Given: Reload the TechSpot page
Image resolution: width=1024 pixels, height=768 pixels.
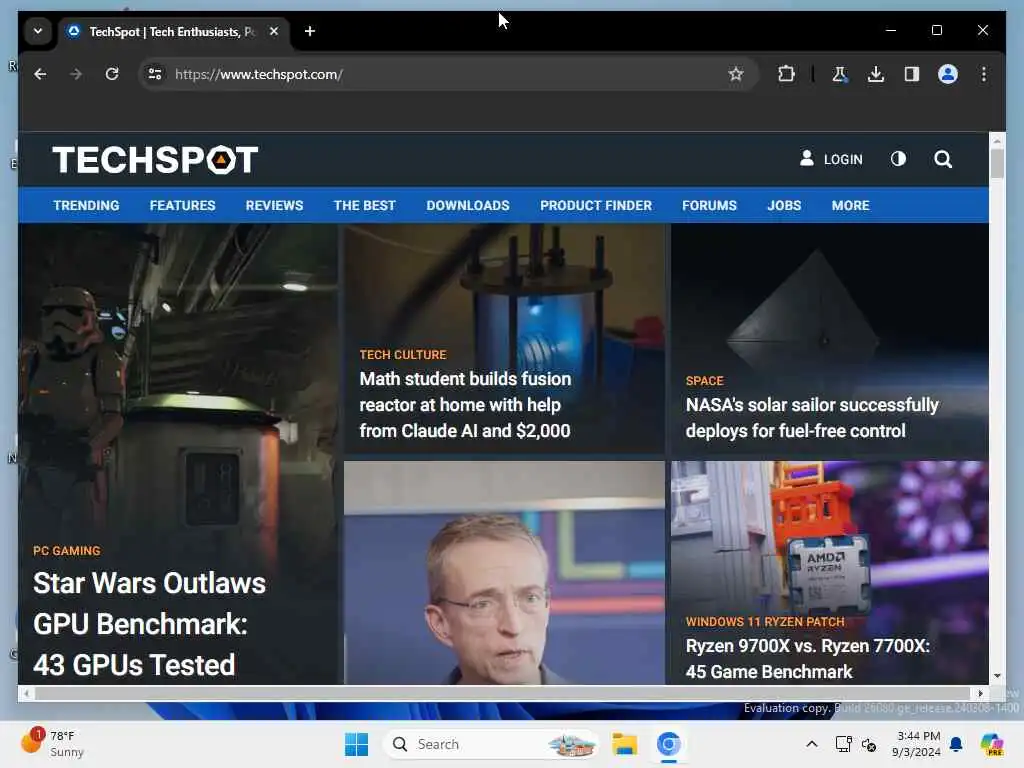Looking at the screenshot, I should [x=112, y=74].
